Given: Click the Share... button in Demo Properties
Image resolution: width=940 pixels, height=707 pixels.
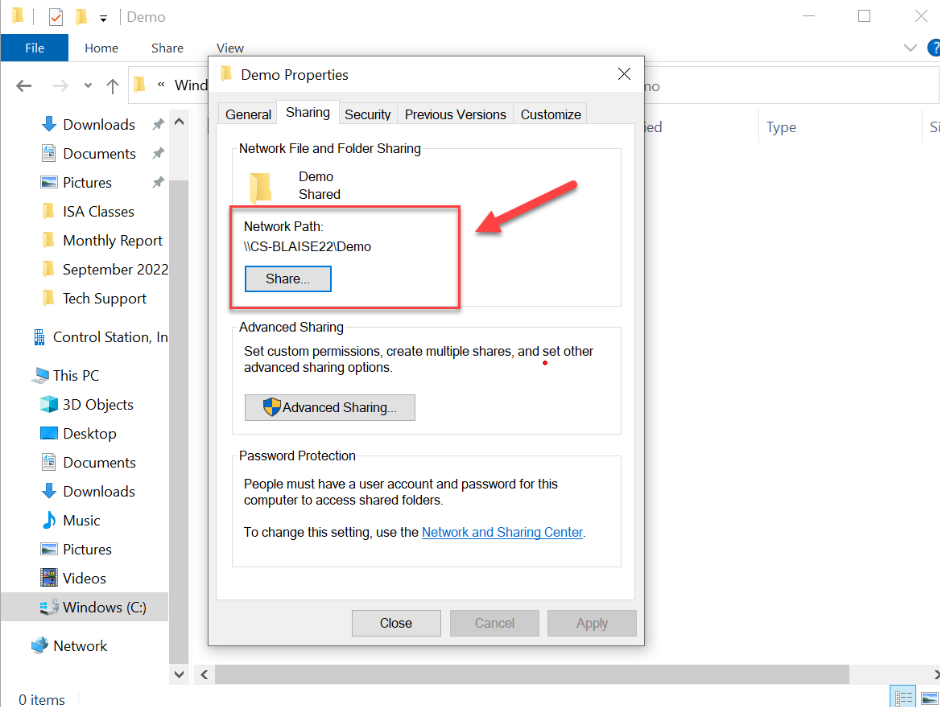Looking at the screenshot, I should pos(288,279).
